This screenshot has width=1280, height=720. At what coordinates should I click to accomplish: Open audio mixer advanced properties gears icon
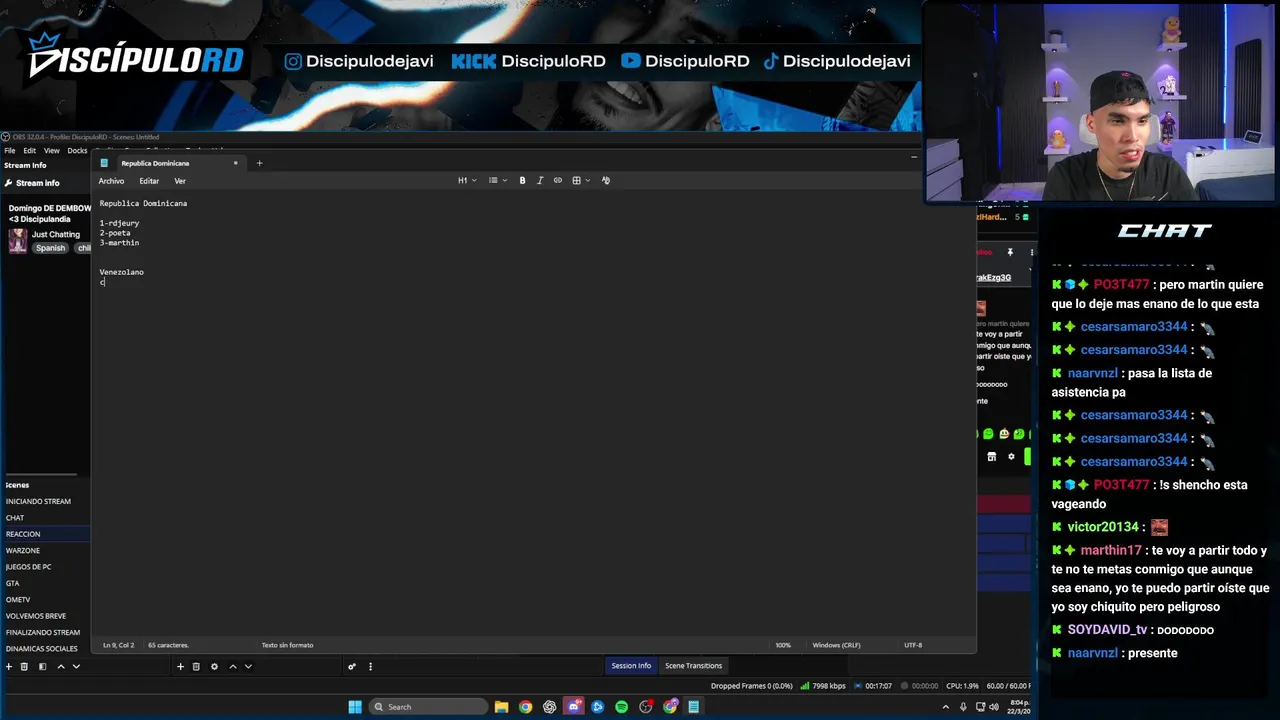(351, 666)
